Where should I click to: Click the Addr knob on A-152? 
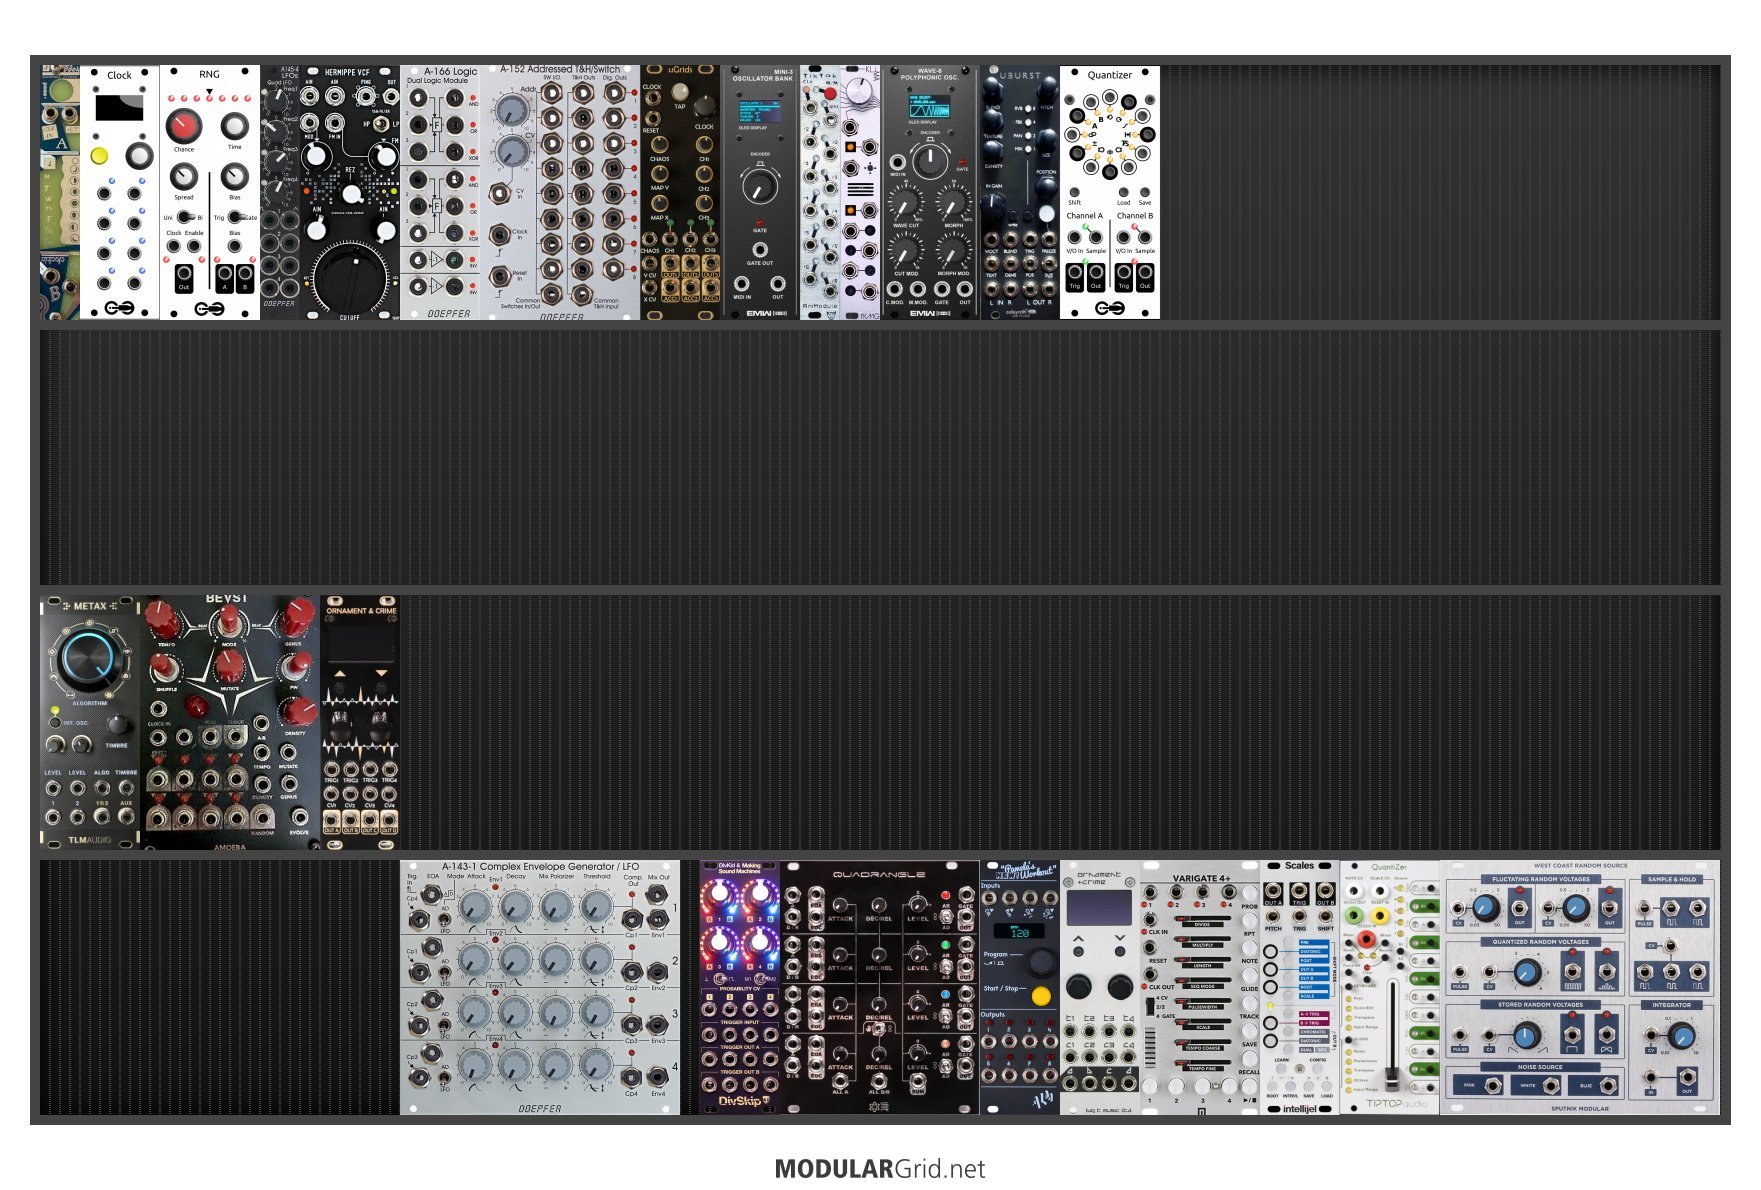pyautogui.click(x=512, y=111)
